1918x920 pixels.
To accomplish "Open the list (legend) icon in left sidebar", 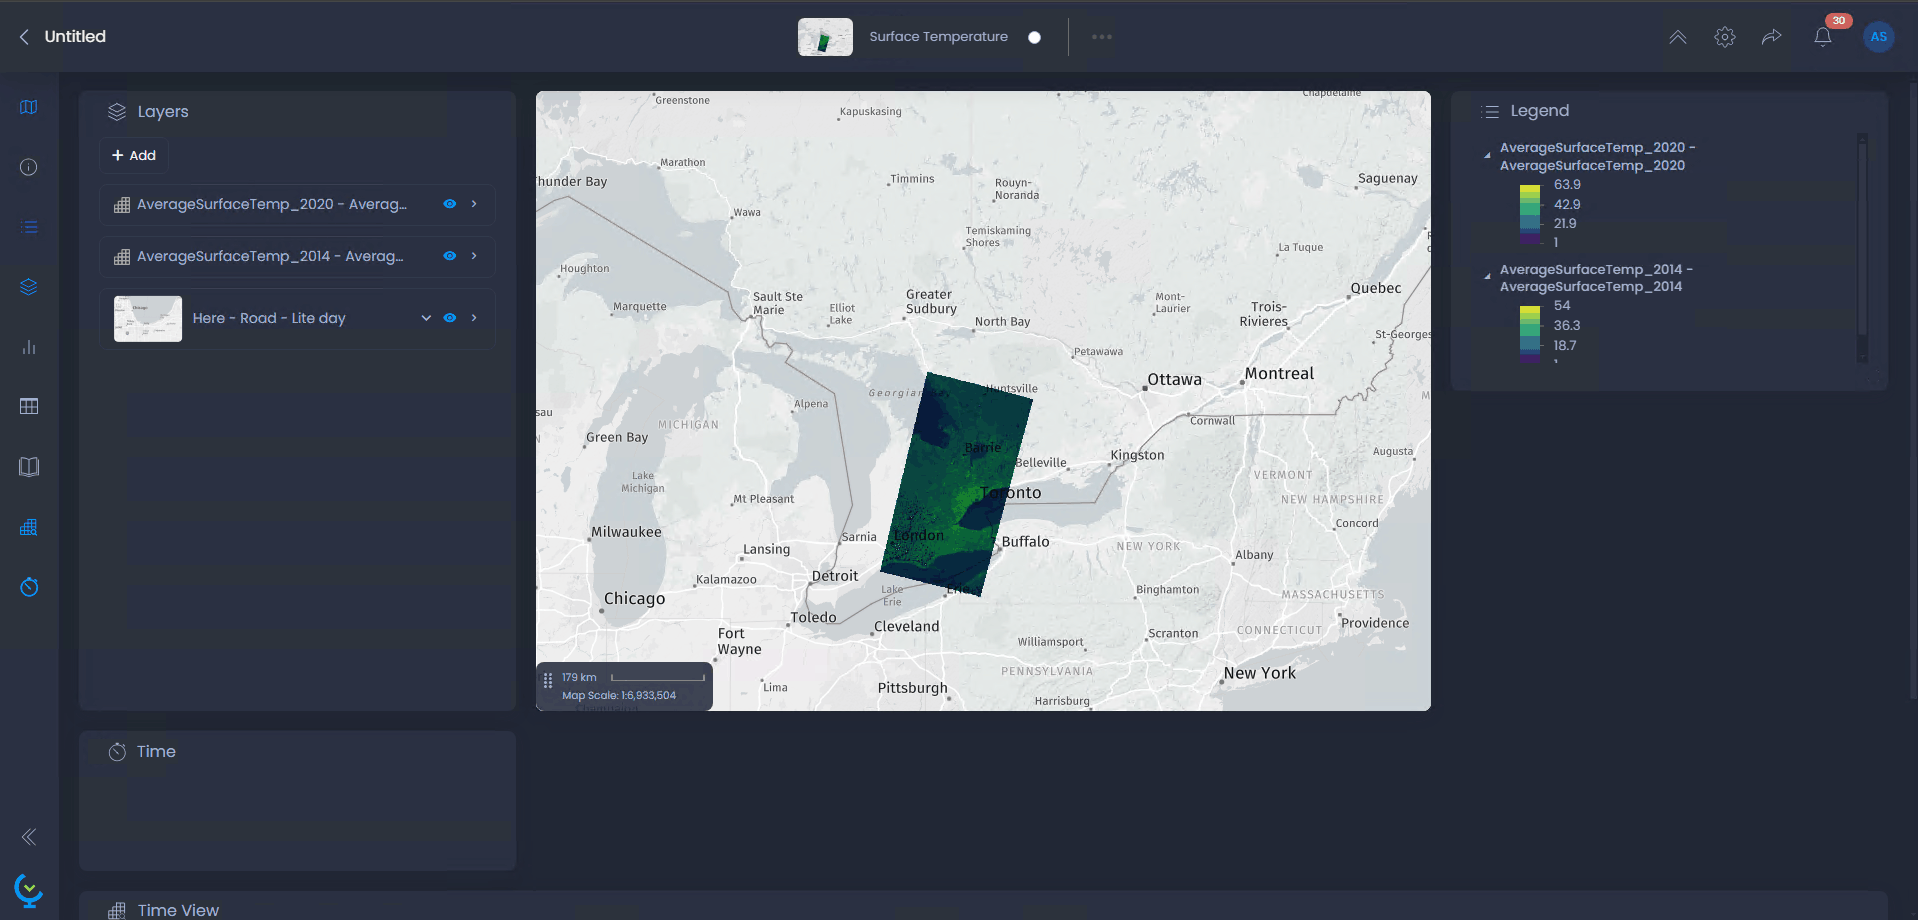I will (x=29, y=227).
